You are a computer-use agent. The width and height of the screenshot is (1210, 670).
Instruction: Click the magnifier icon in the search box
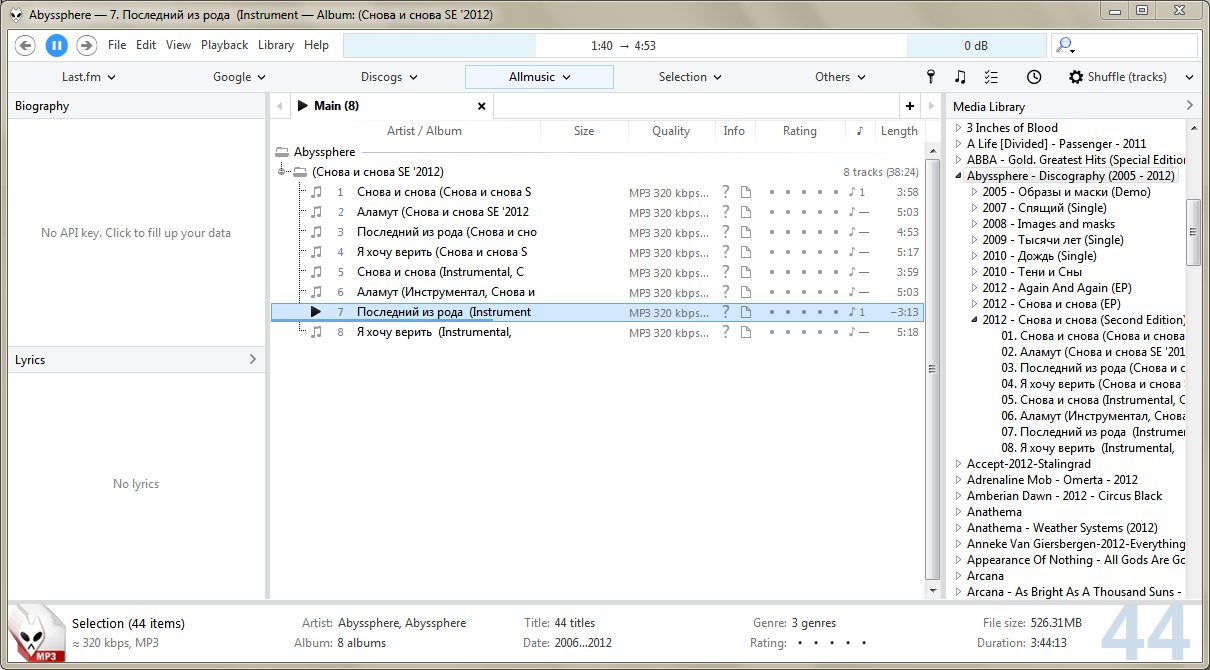point(1065,45)
